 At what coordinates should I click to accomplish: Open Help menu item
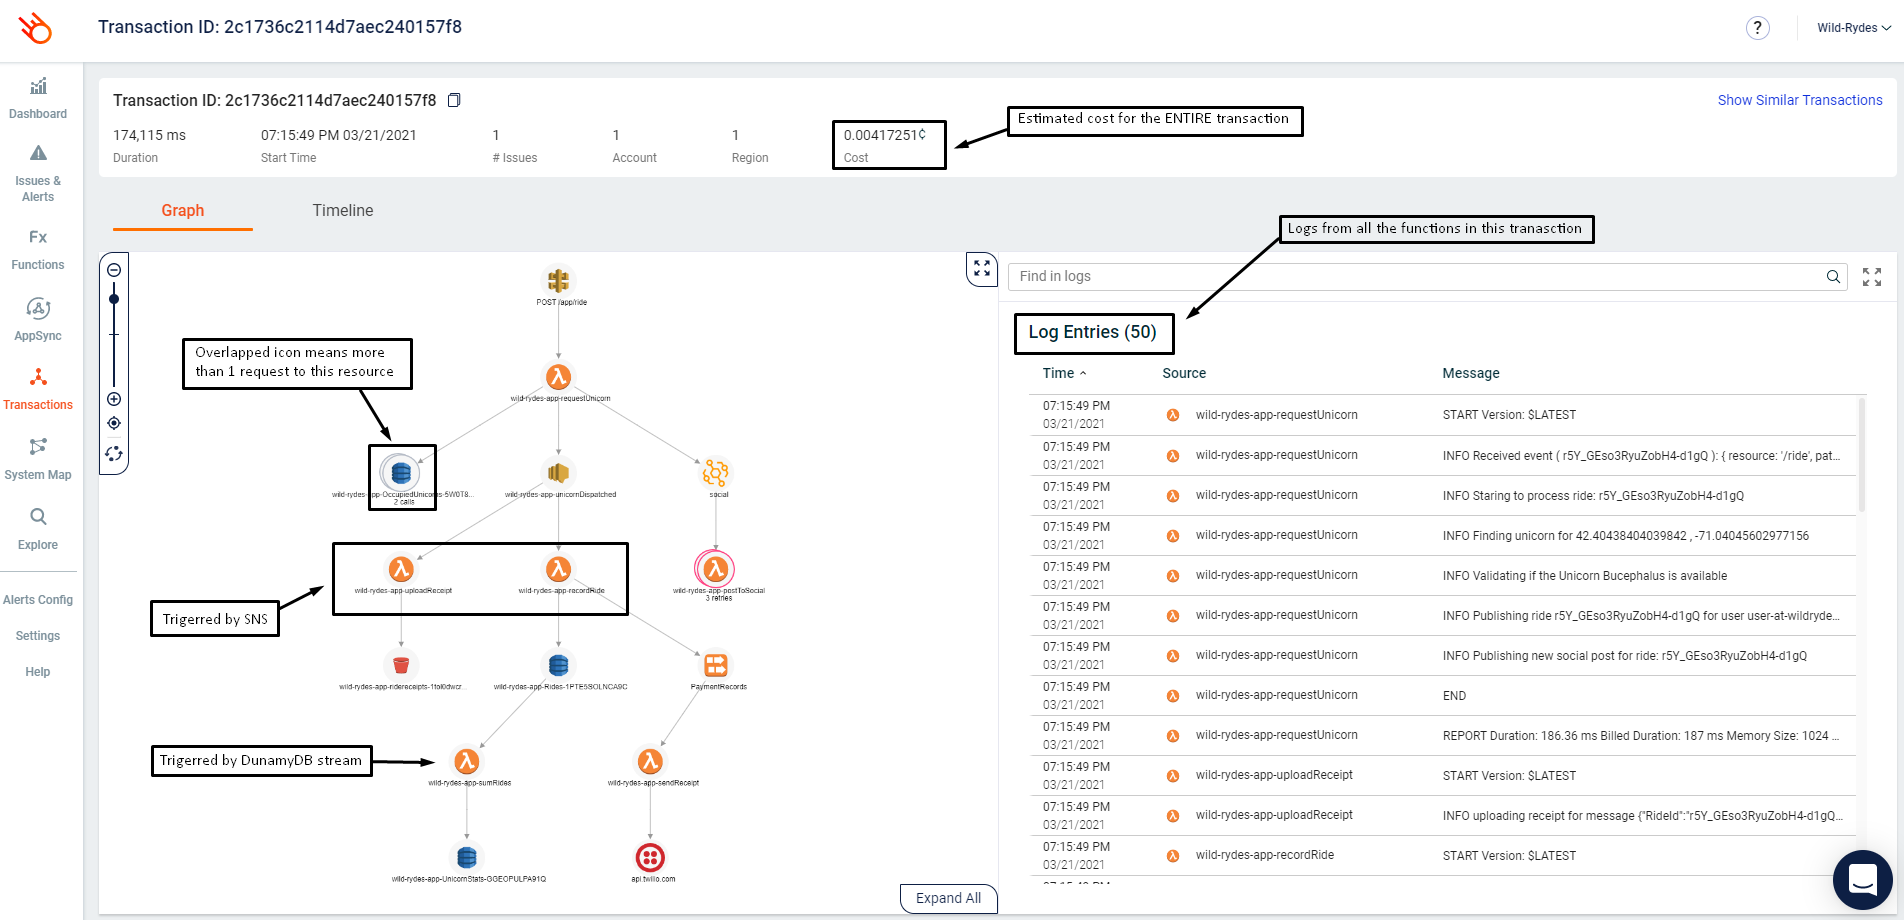pyautogui.click(x=38, y=672)
